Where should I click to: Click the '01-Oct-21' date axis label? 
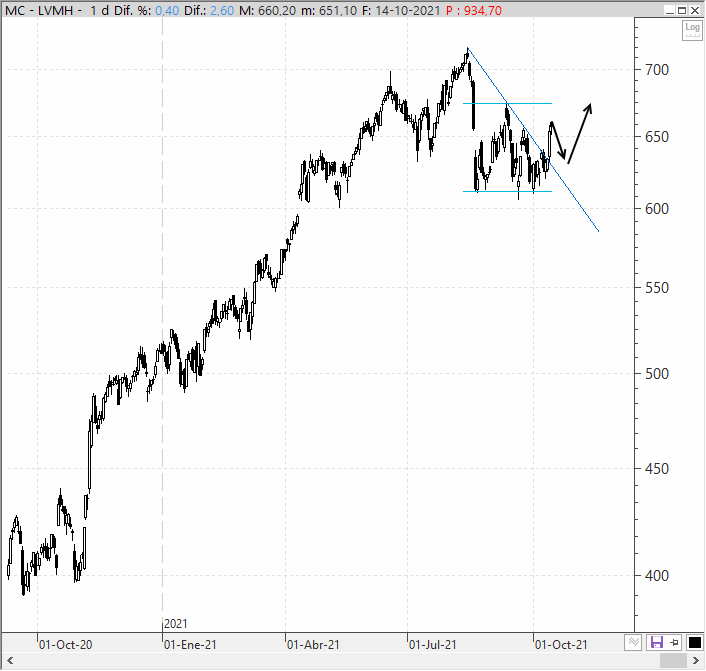(x=561, y=645)
